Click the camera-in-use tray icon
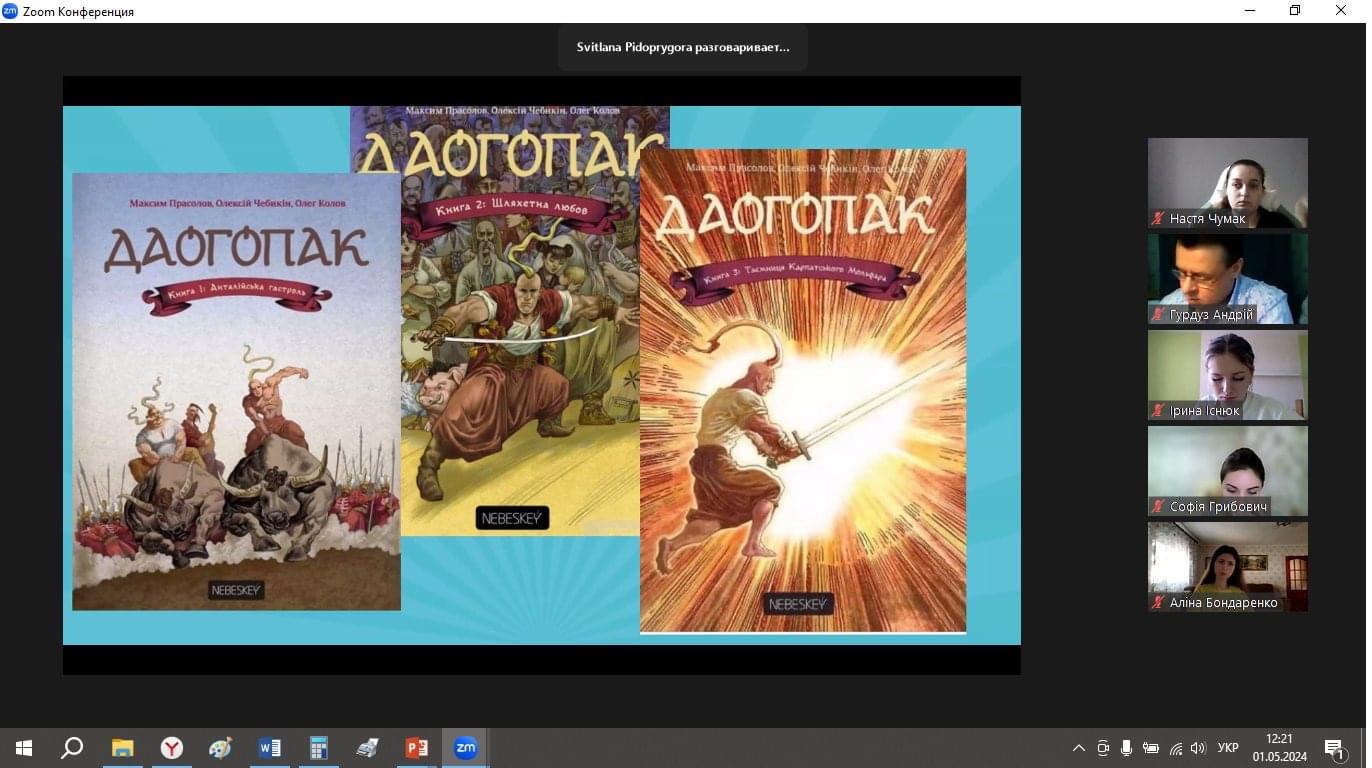This screenshot has height=768, width=1372. pos(1103,748)
